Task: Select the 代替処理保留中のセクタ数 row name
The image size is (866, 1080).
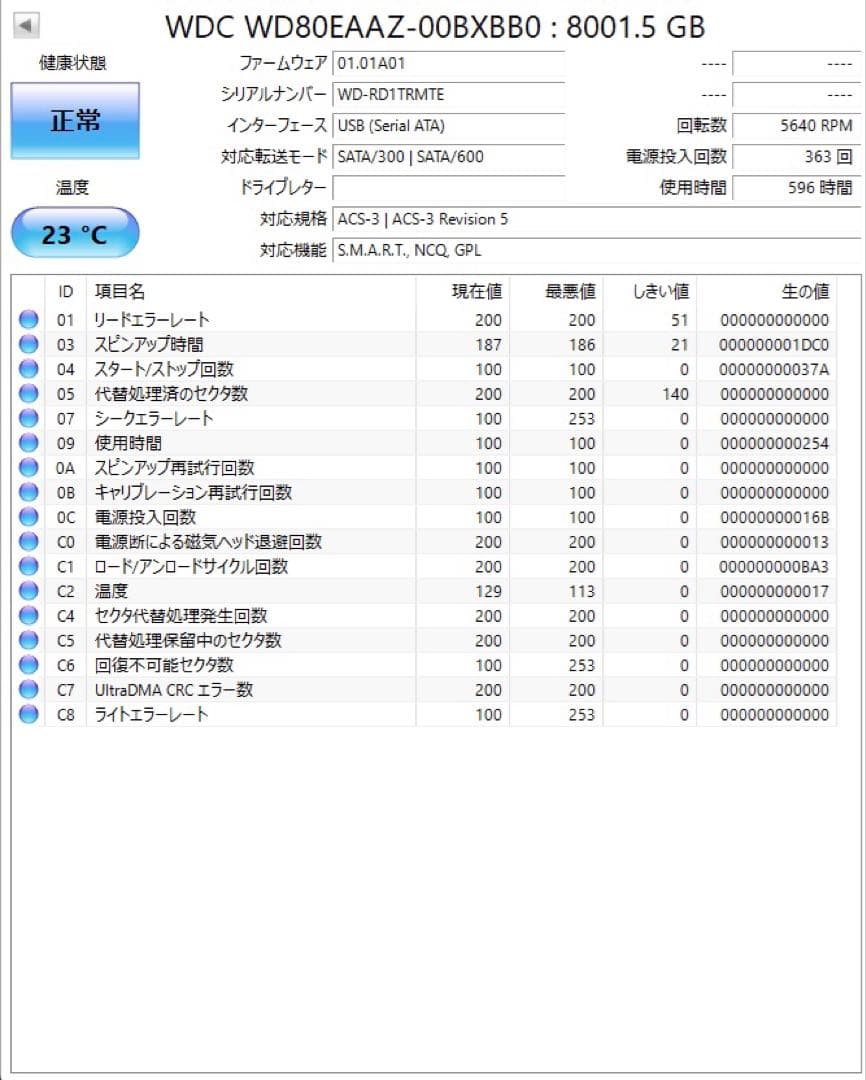Action: point(188,641)
